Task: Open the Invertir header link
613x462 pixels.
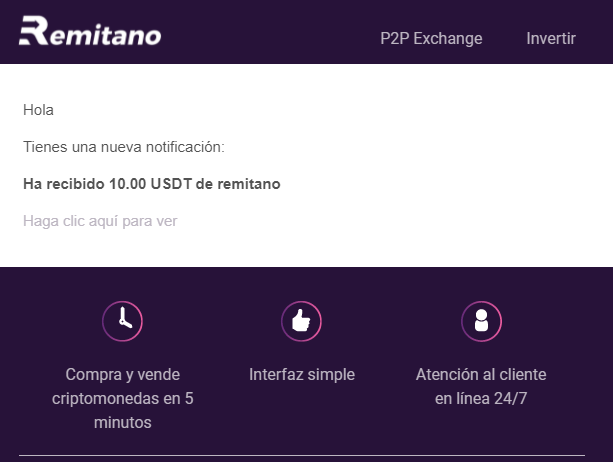Action: tap(551, 38)
